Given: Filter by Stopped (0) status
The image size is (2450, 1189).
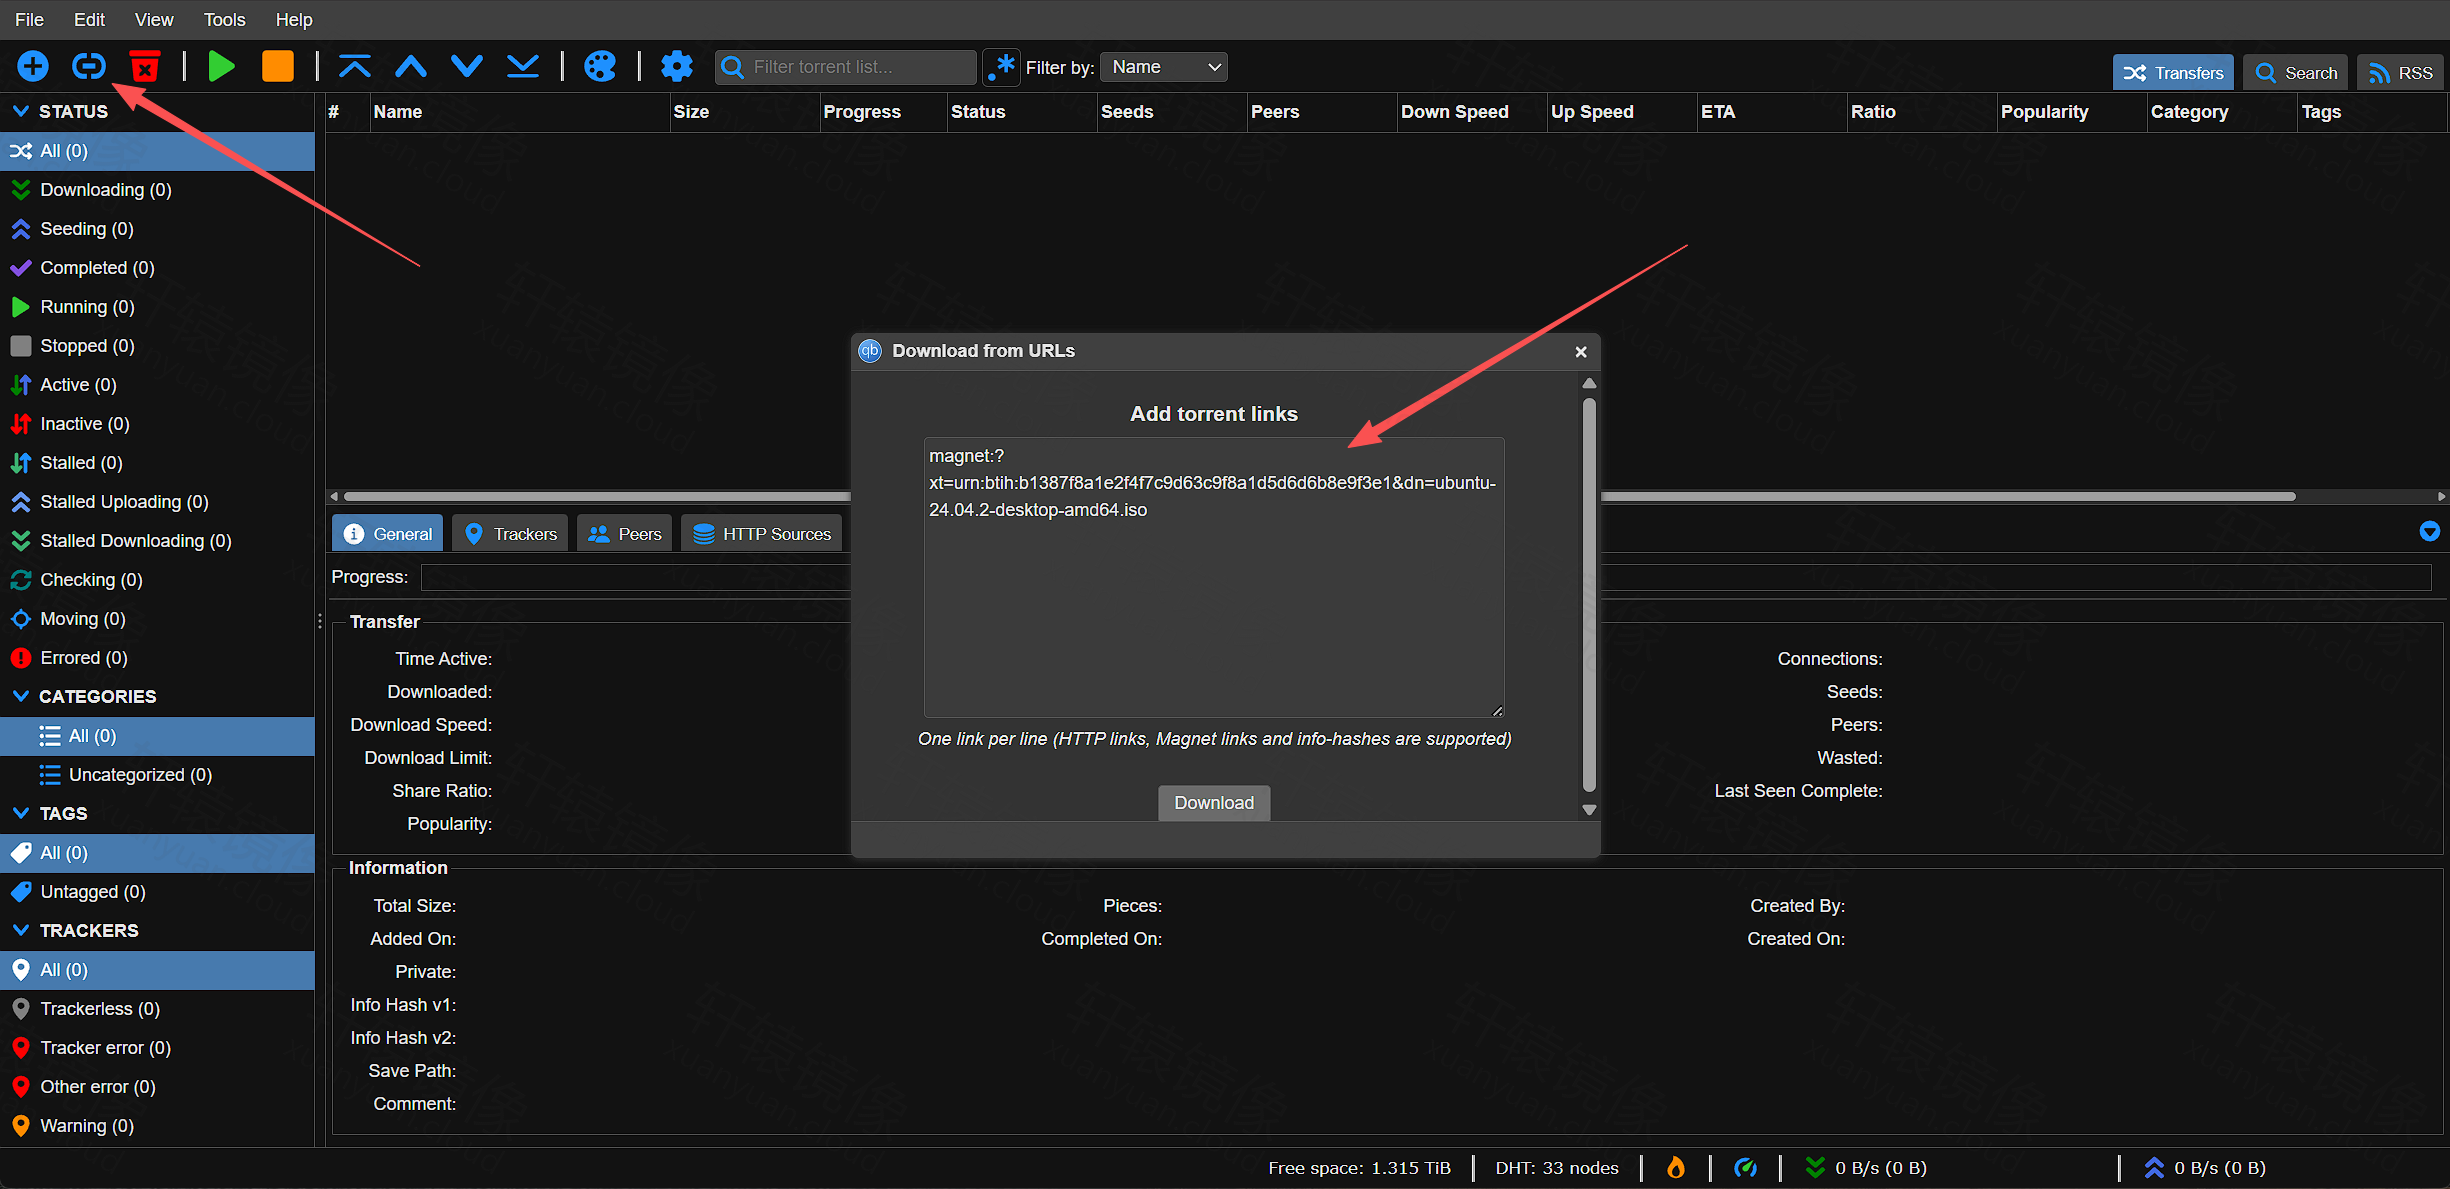Looking at the screenshot, I should [x=157, y=346].
